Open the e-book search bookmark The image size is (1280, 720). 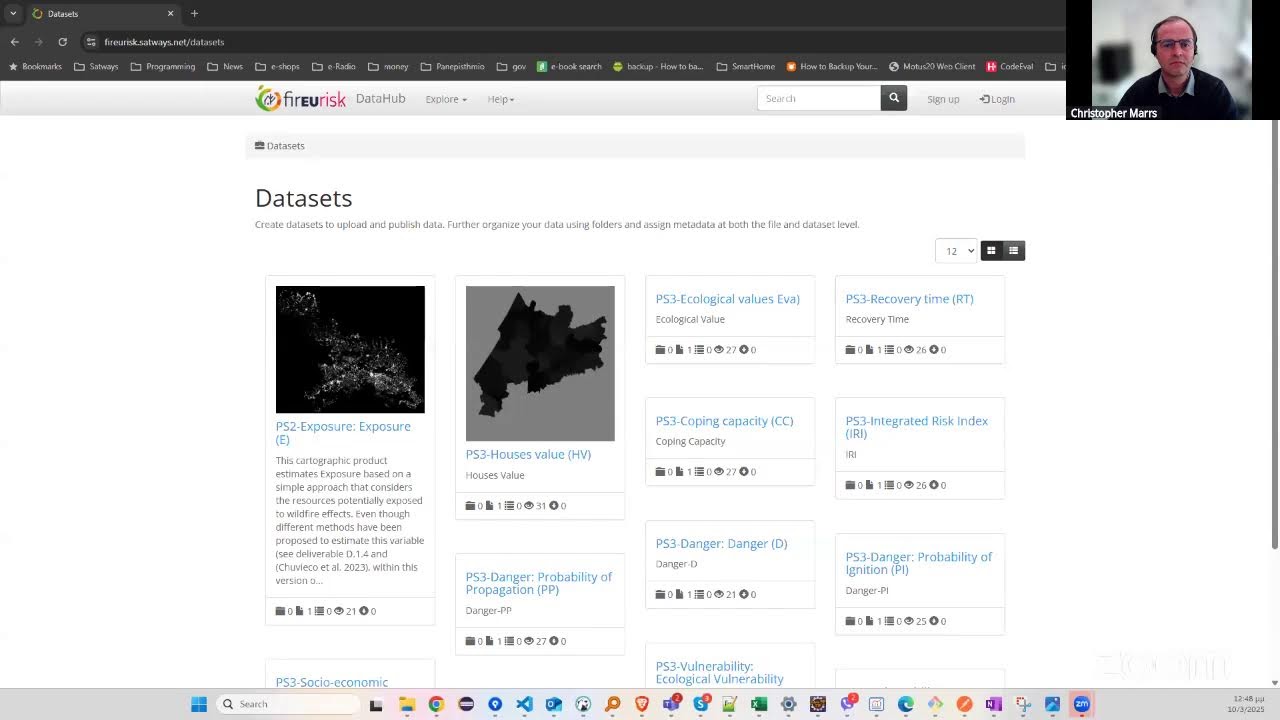coord(570,67)
